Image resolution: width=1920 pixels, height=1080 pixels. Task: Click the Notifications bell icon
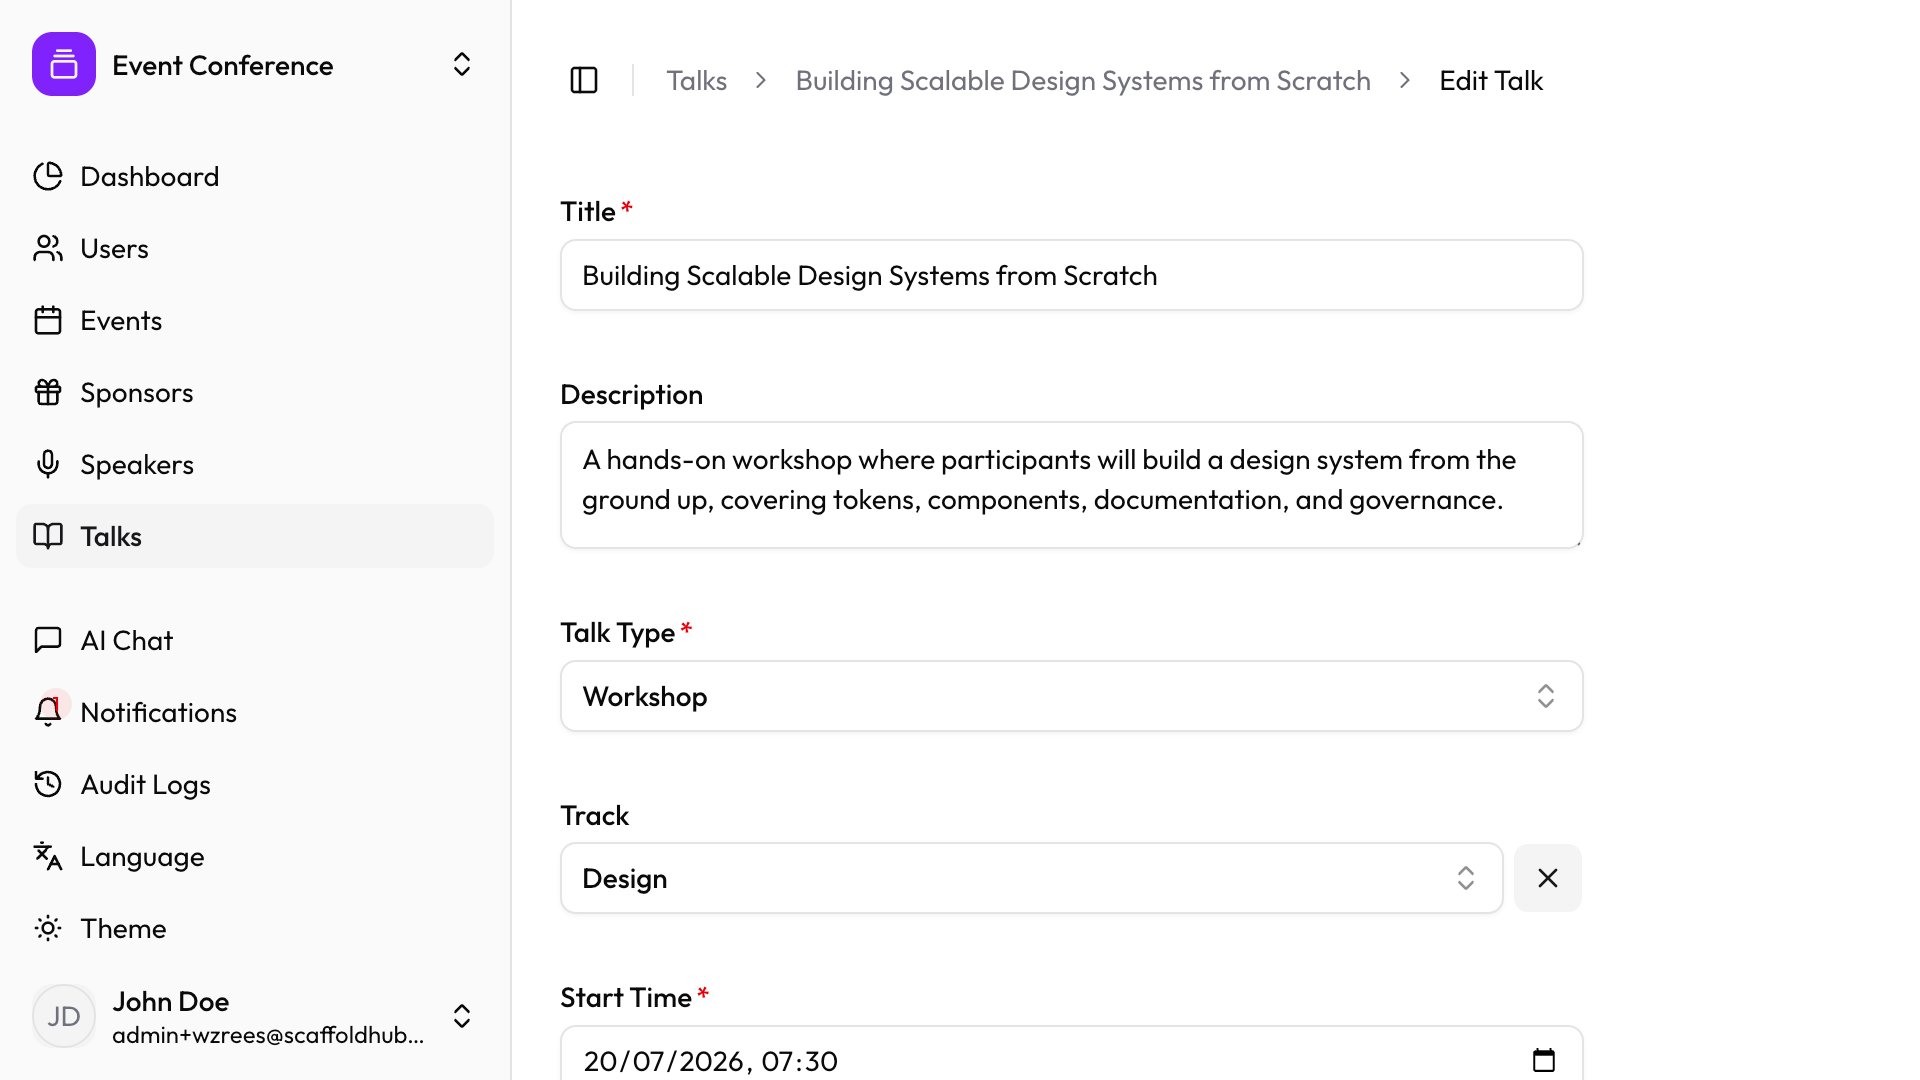tap(48, 712)
